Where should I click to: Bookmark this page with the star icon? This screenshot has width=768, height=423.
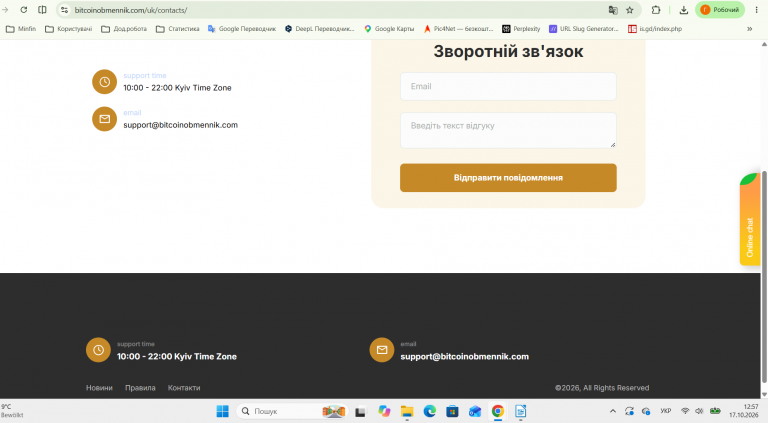click(x=630, y=10)
